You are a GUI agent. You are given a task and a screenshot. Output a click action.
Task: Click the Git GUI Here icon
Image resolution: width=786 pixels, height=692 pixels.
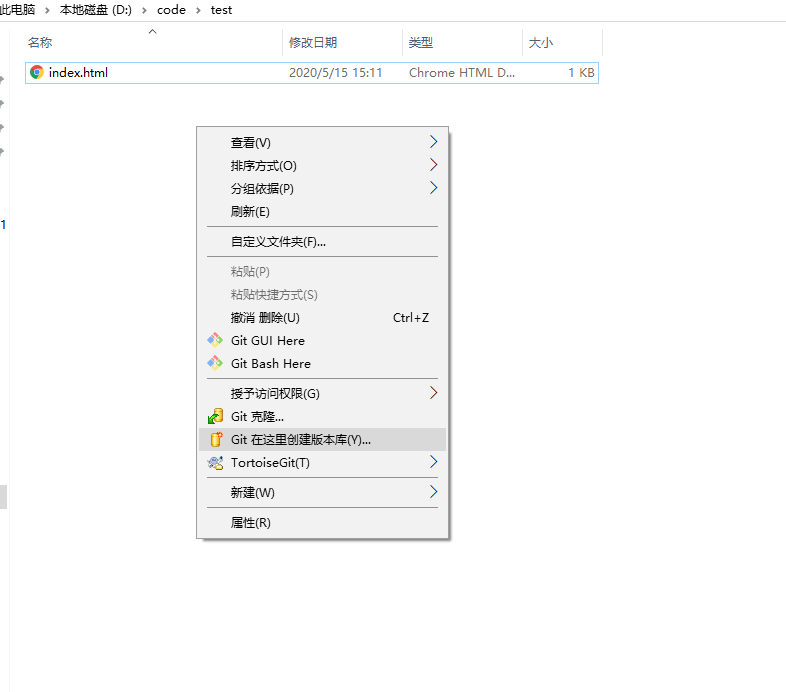(215, 340)
